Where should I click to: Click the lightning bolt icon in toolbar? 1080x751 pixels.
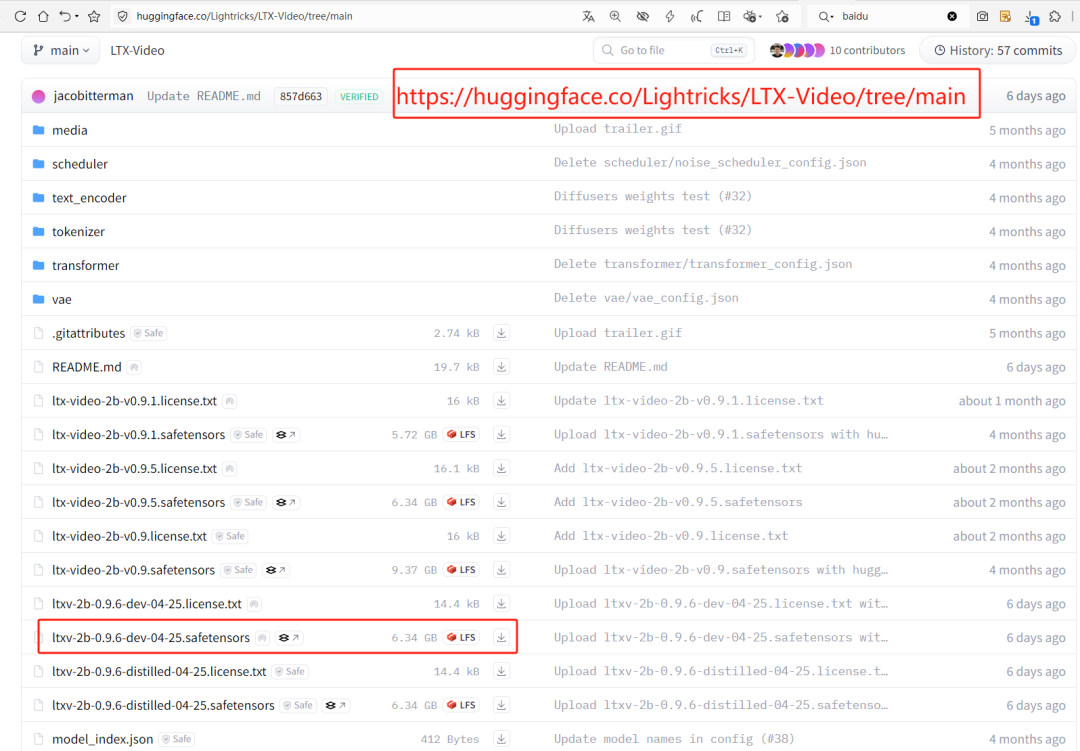pyautogui.click(x=669, y=16)
